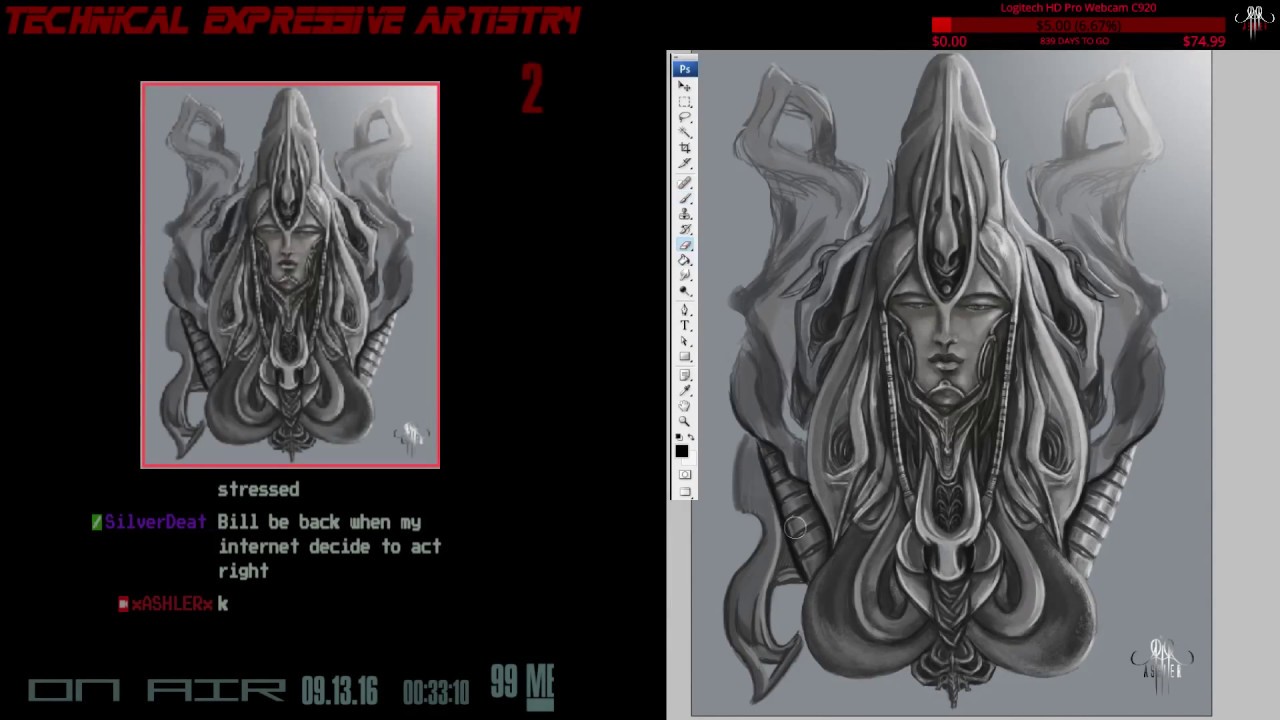Select the Eyedropper tool
Screen dimensions: 1280x720
pos(685,391)
